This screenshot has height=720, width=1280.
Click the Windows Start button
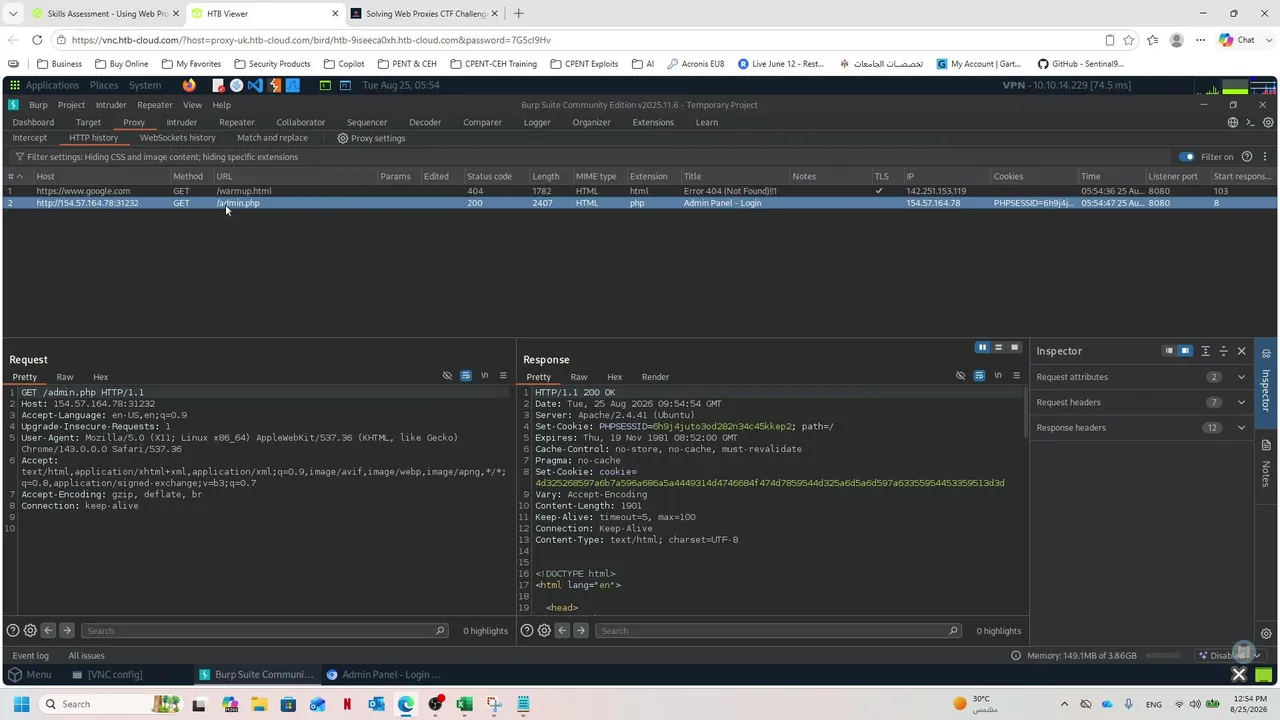[21, 704]
